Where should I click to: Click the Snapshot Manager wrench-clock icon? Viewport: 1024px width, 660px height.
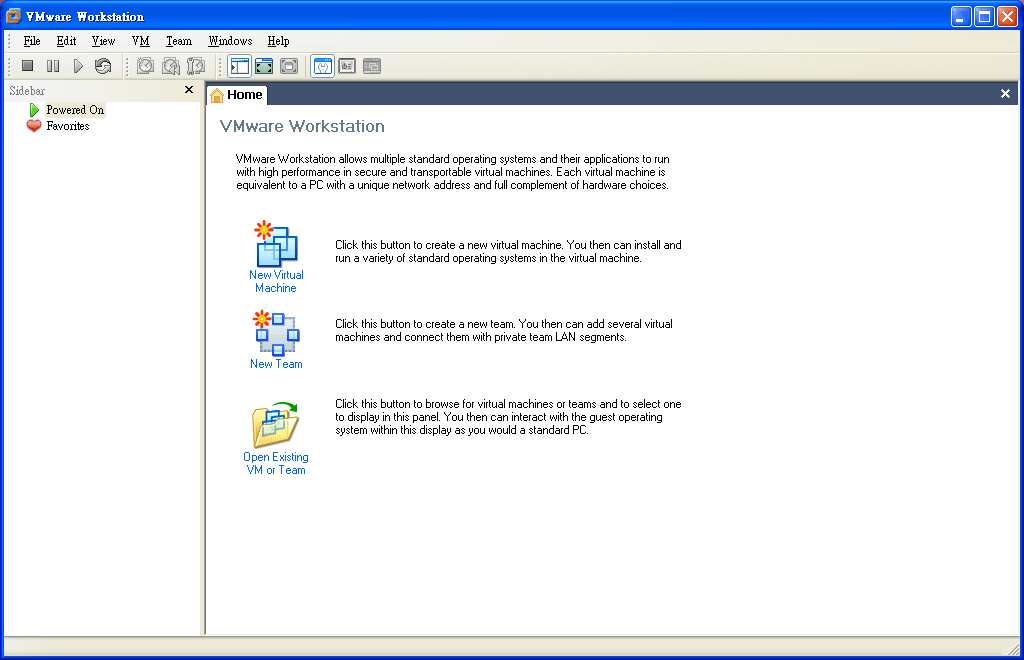[x=196, y=66]
